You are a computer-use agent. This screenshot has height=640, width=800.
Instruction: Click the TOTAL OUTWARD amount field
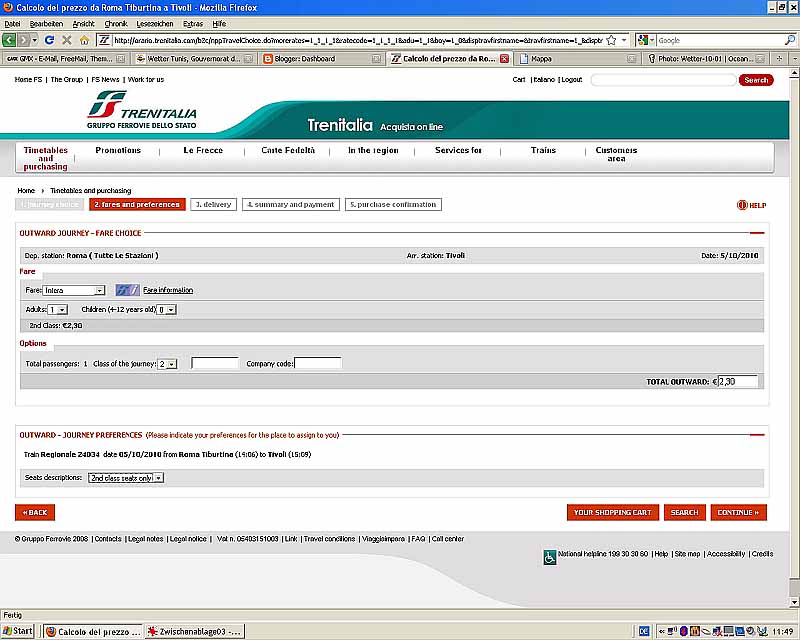(738, 381)
